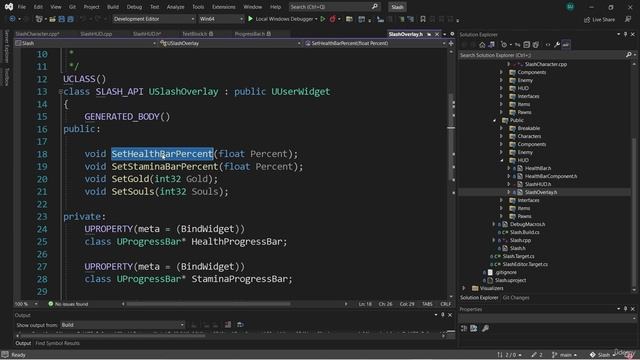The image size is (640, 360).
Task: Switch to the SlashCharacter.cpp tab
Action: [x=37, y=34]
